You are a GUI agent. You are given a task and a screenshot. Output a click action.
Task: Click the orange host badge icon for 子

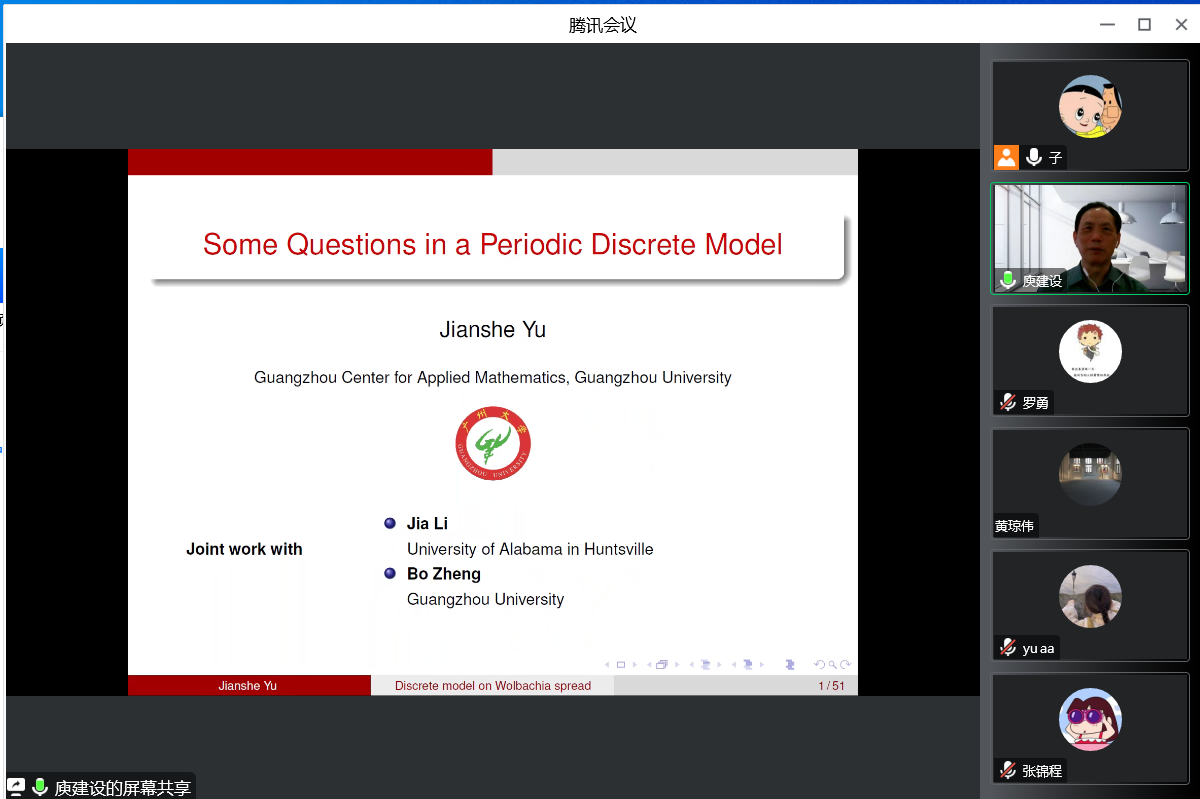[x=1006, y=157]
